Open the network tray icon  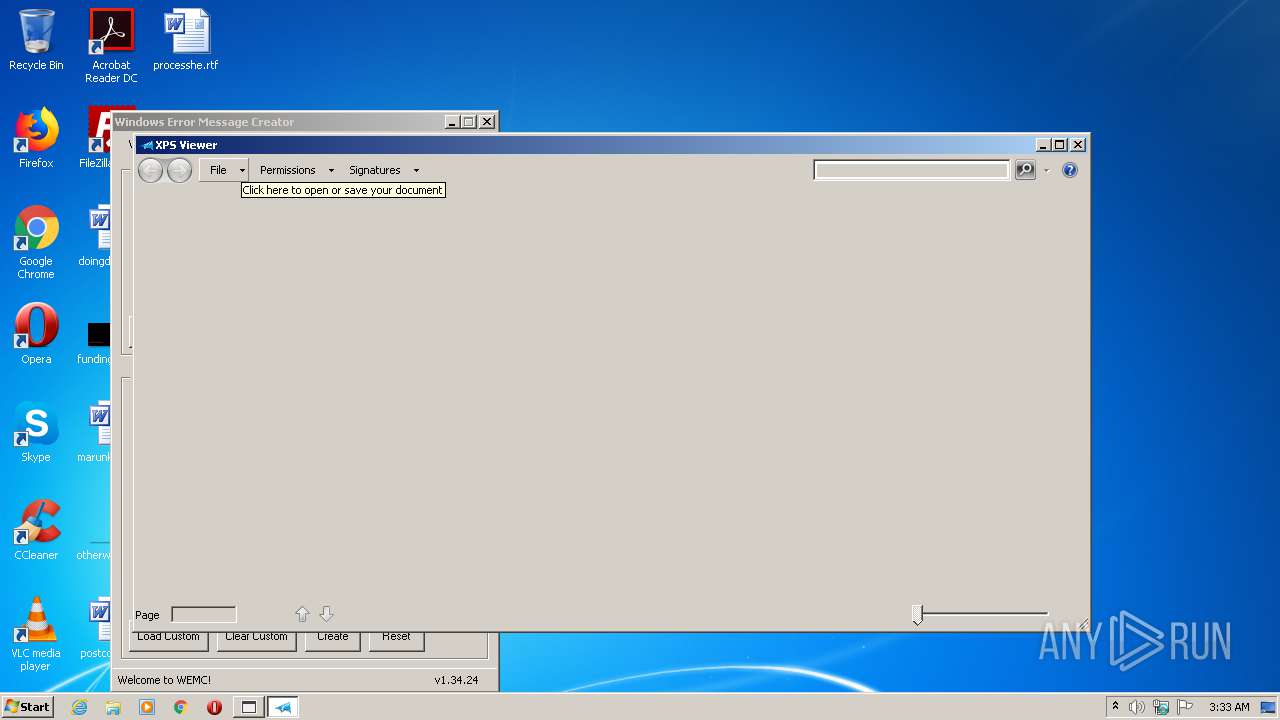(1161, 707)
